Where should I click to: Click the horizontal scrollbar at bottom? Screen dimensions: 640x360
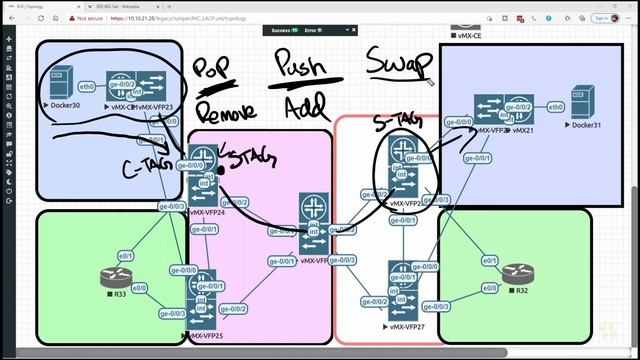click(x=261, y=352)
